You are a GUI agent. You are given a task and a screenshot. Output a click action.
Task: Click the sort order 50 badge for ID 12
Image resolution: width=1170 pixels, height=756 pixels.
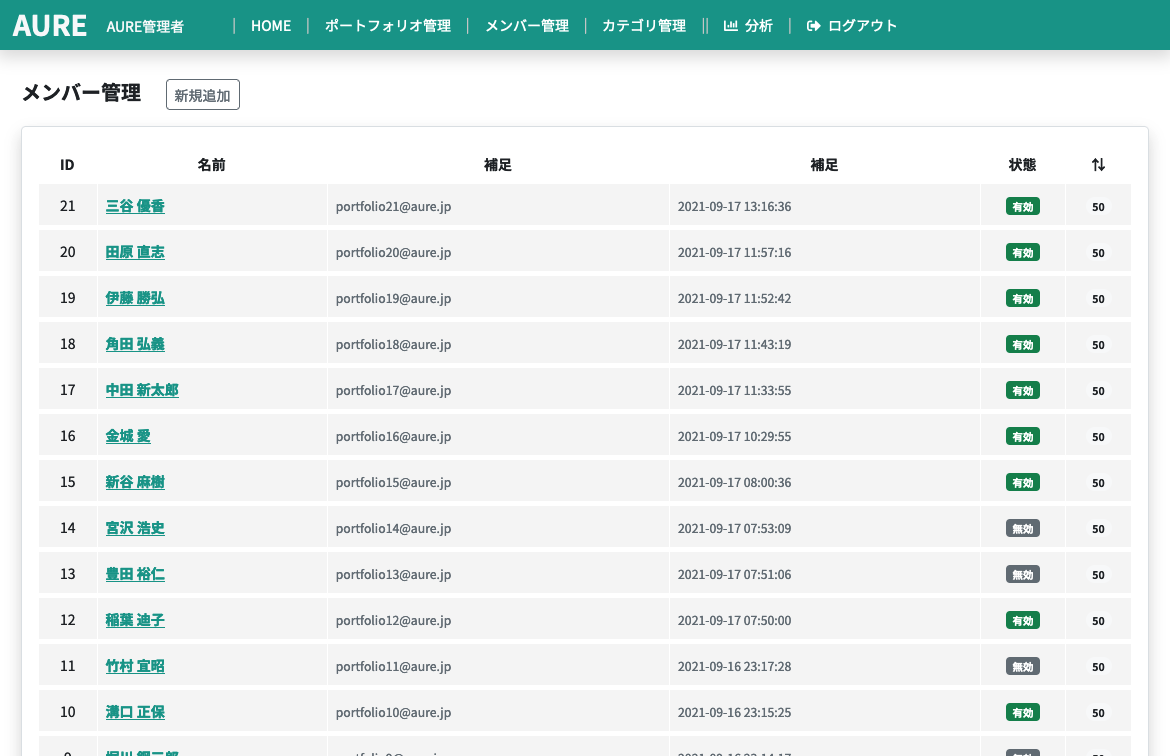click(1098, 621)
